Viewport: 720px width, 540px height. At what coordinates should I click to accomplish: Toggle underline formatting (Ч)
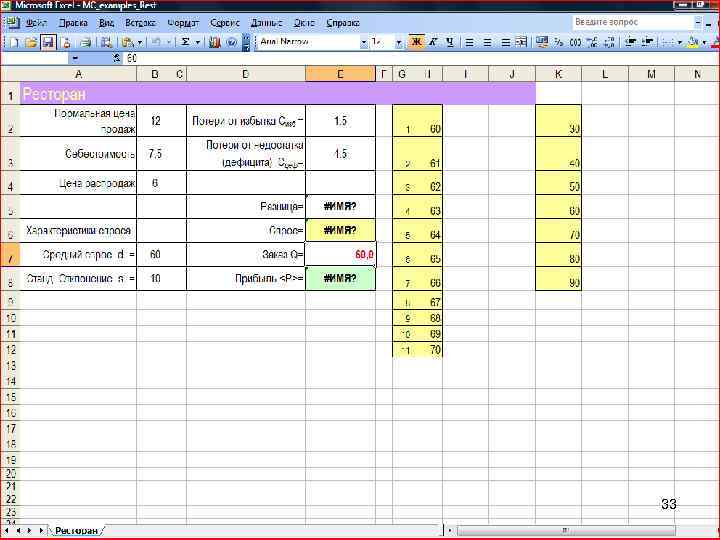[x=450, y=42]
